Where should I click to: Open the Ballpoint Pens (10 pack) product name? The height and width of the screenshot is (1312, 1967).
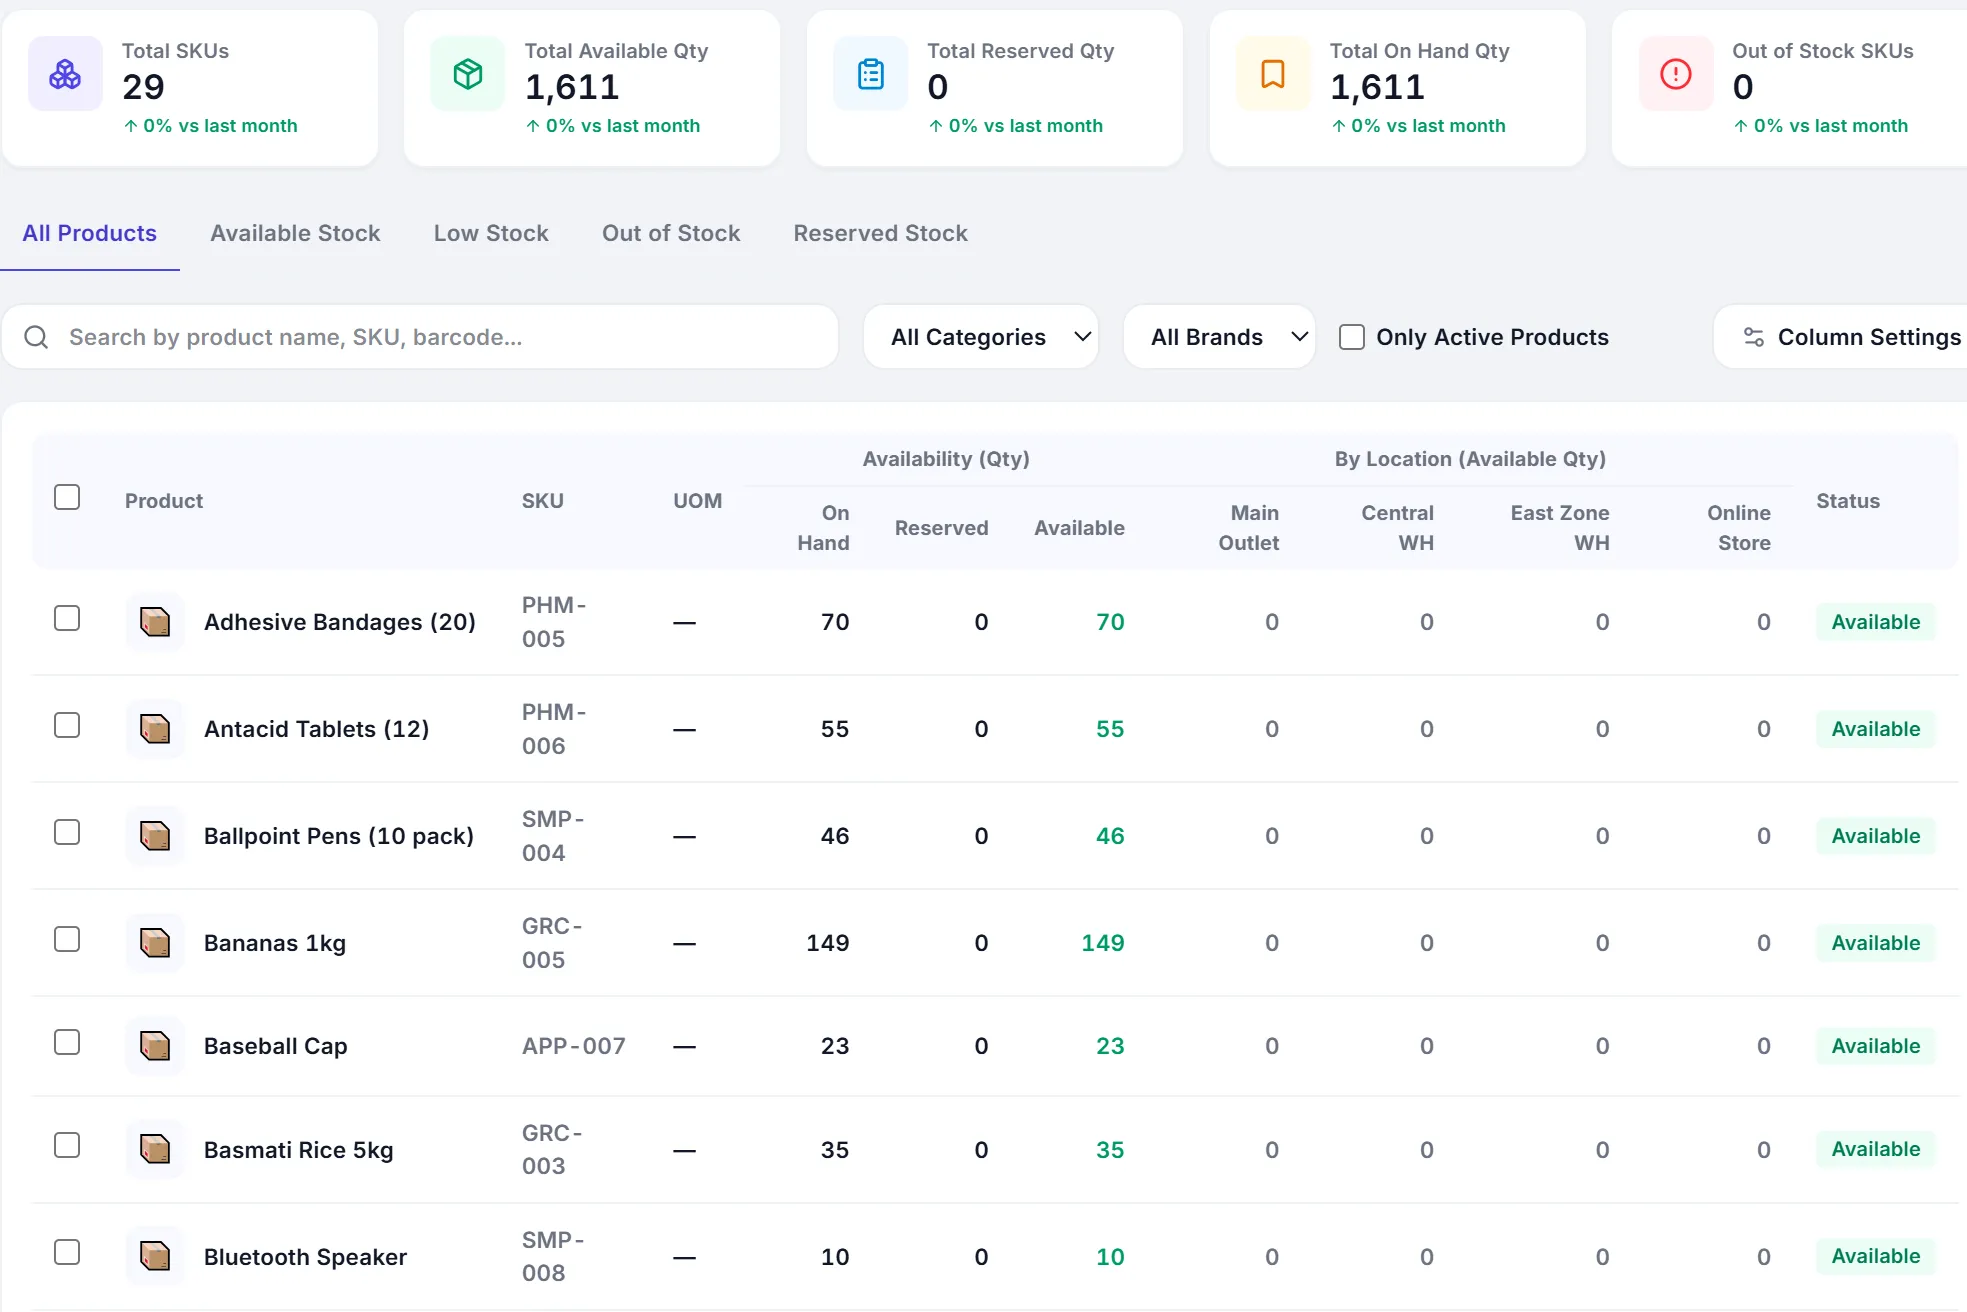click(339, 836)
